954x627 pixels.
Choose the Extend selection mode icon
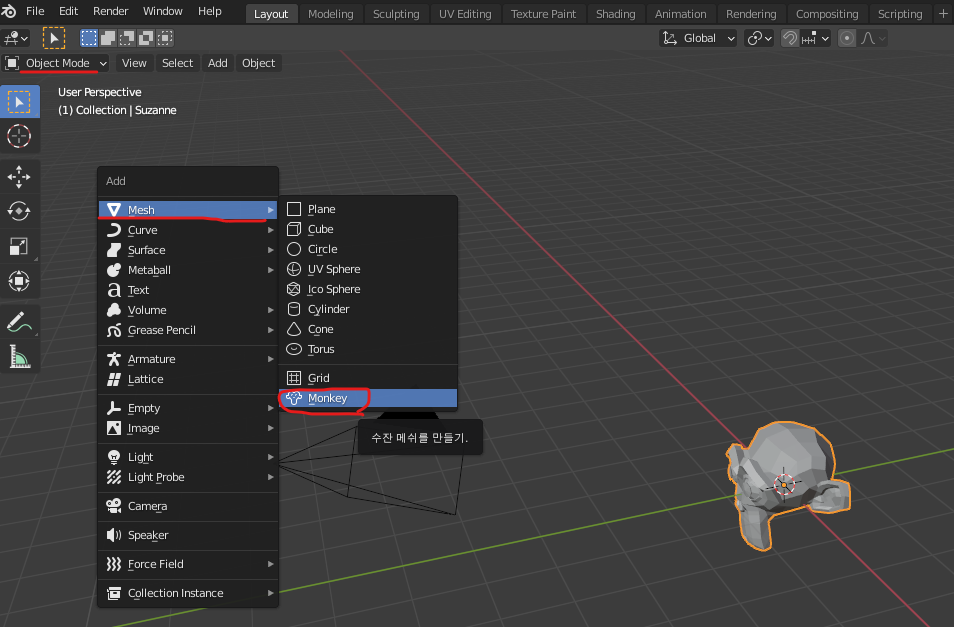pos(108,38)
